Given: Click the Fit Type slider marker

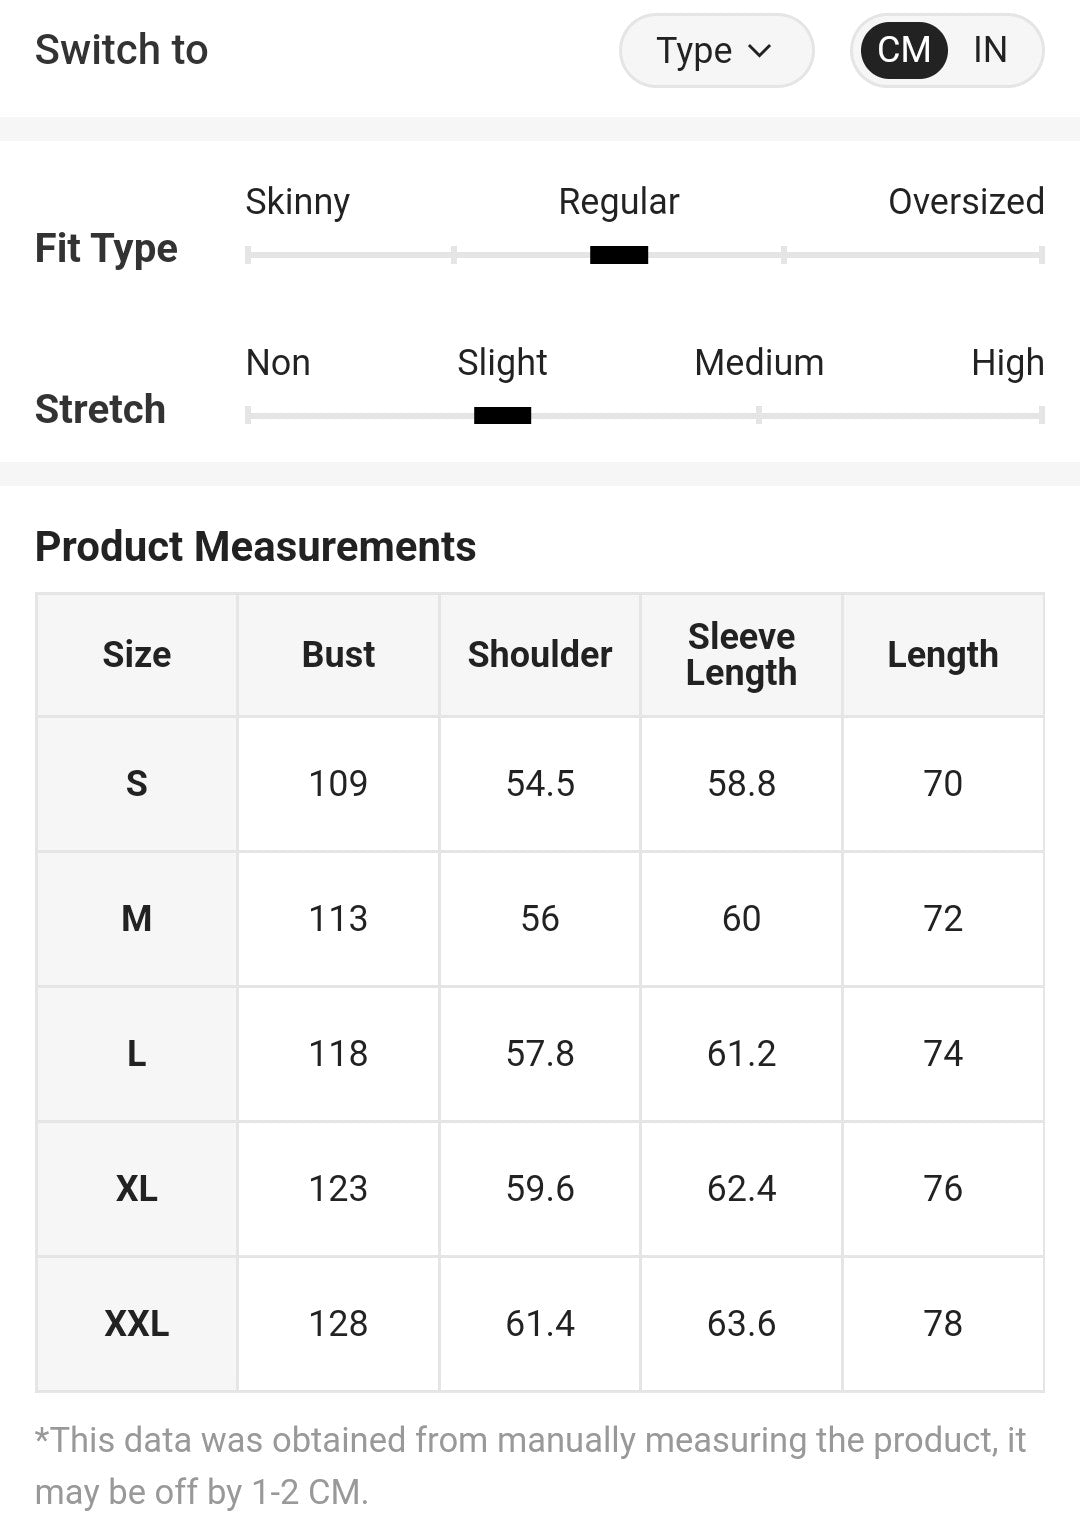Looking at the screenshot, I should pos(619,255).
